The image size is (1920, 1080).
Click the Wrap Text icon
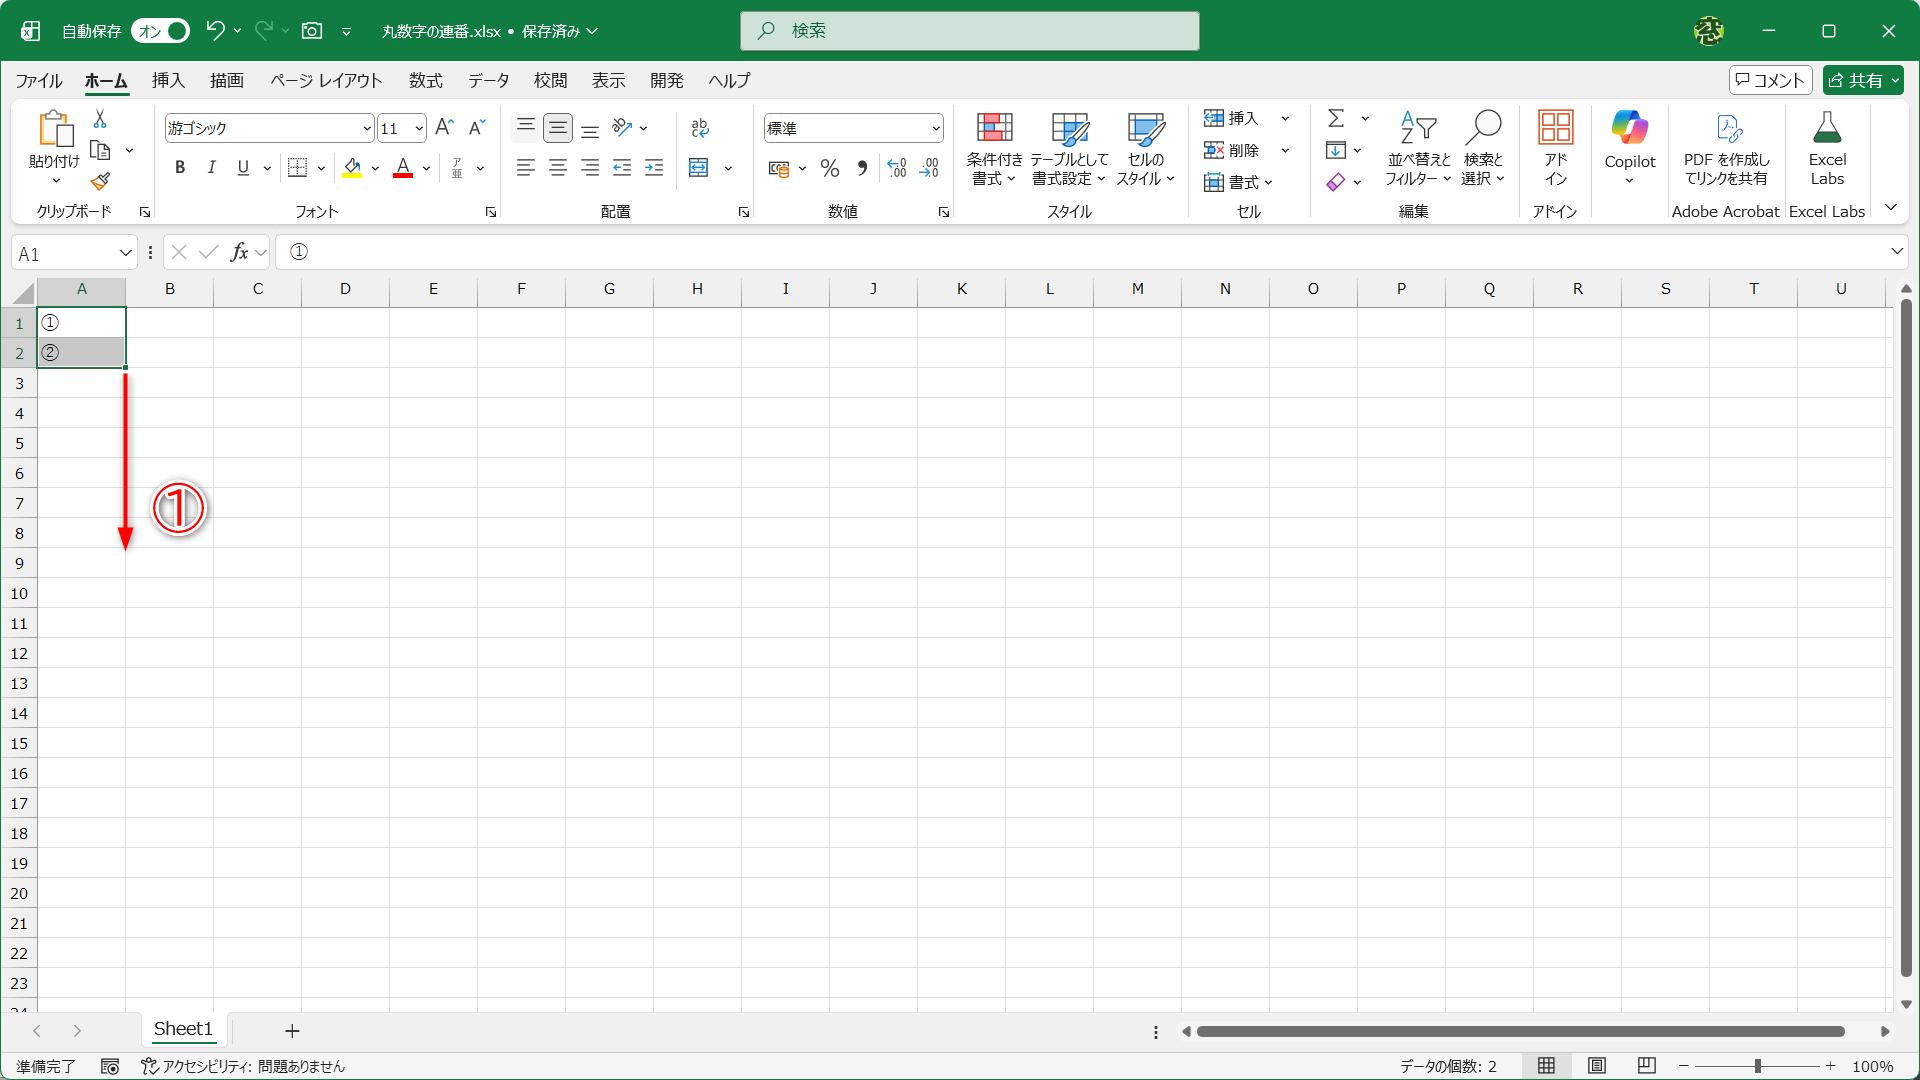(x=700, y=128)
